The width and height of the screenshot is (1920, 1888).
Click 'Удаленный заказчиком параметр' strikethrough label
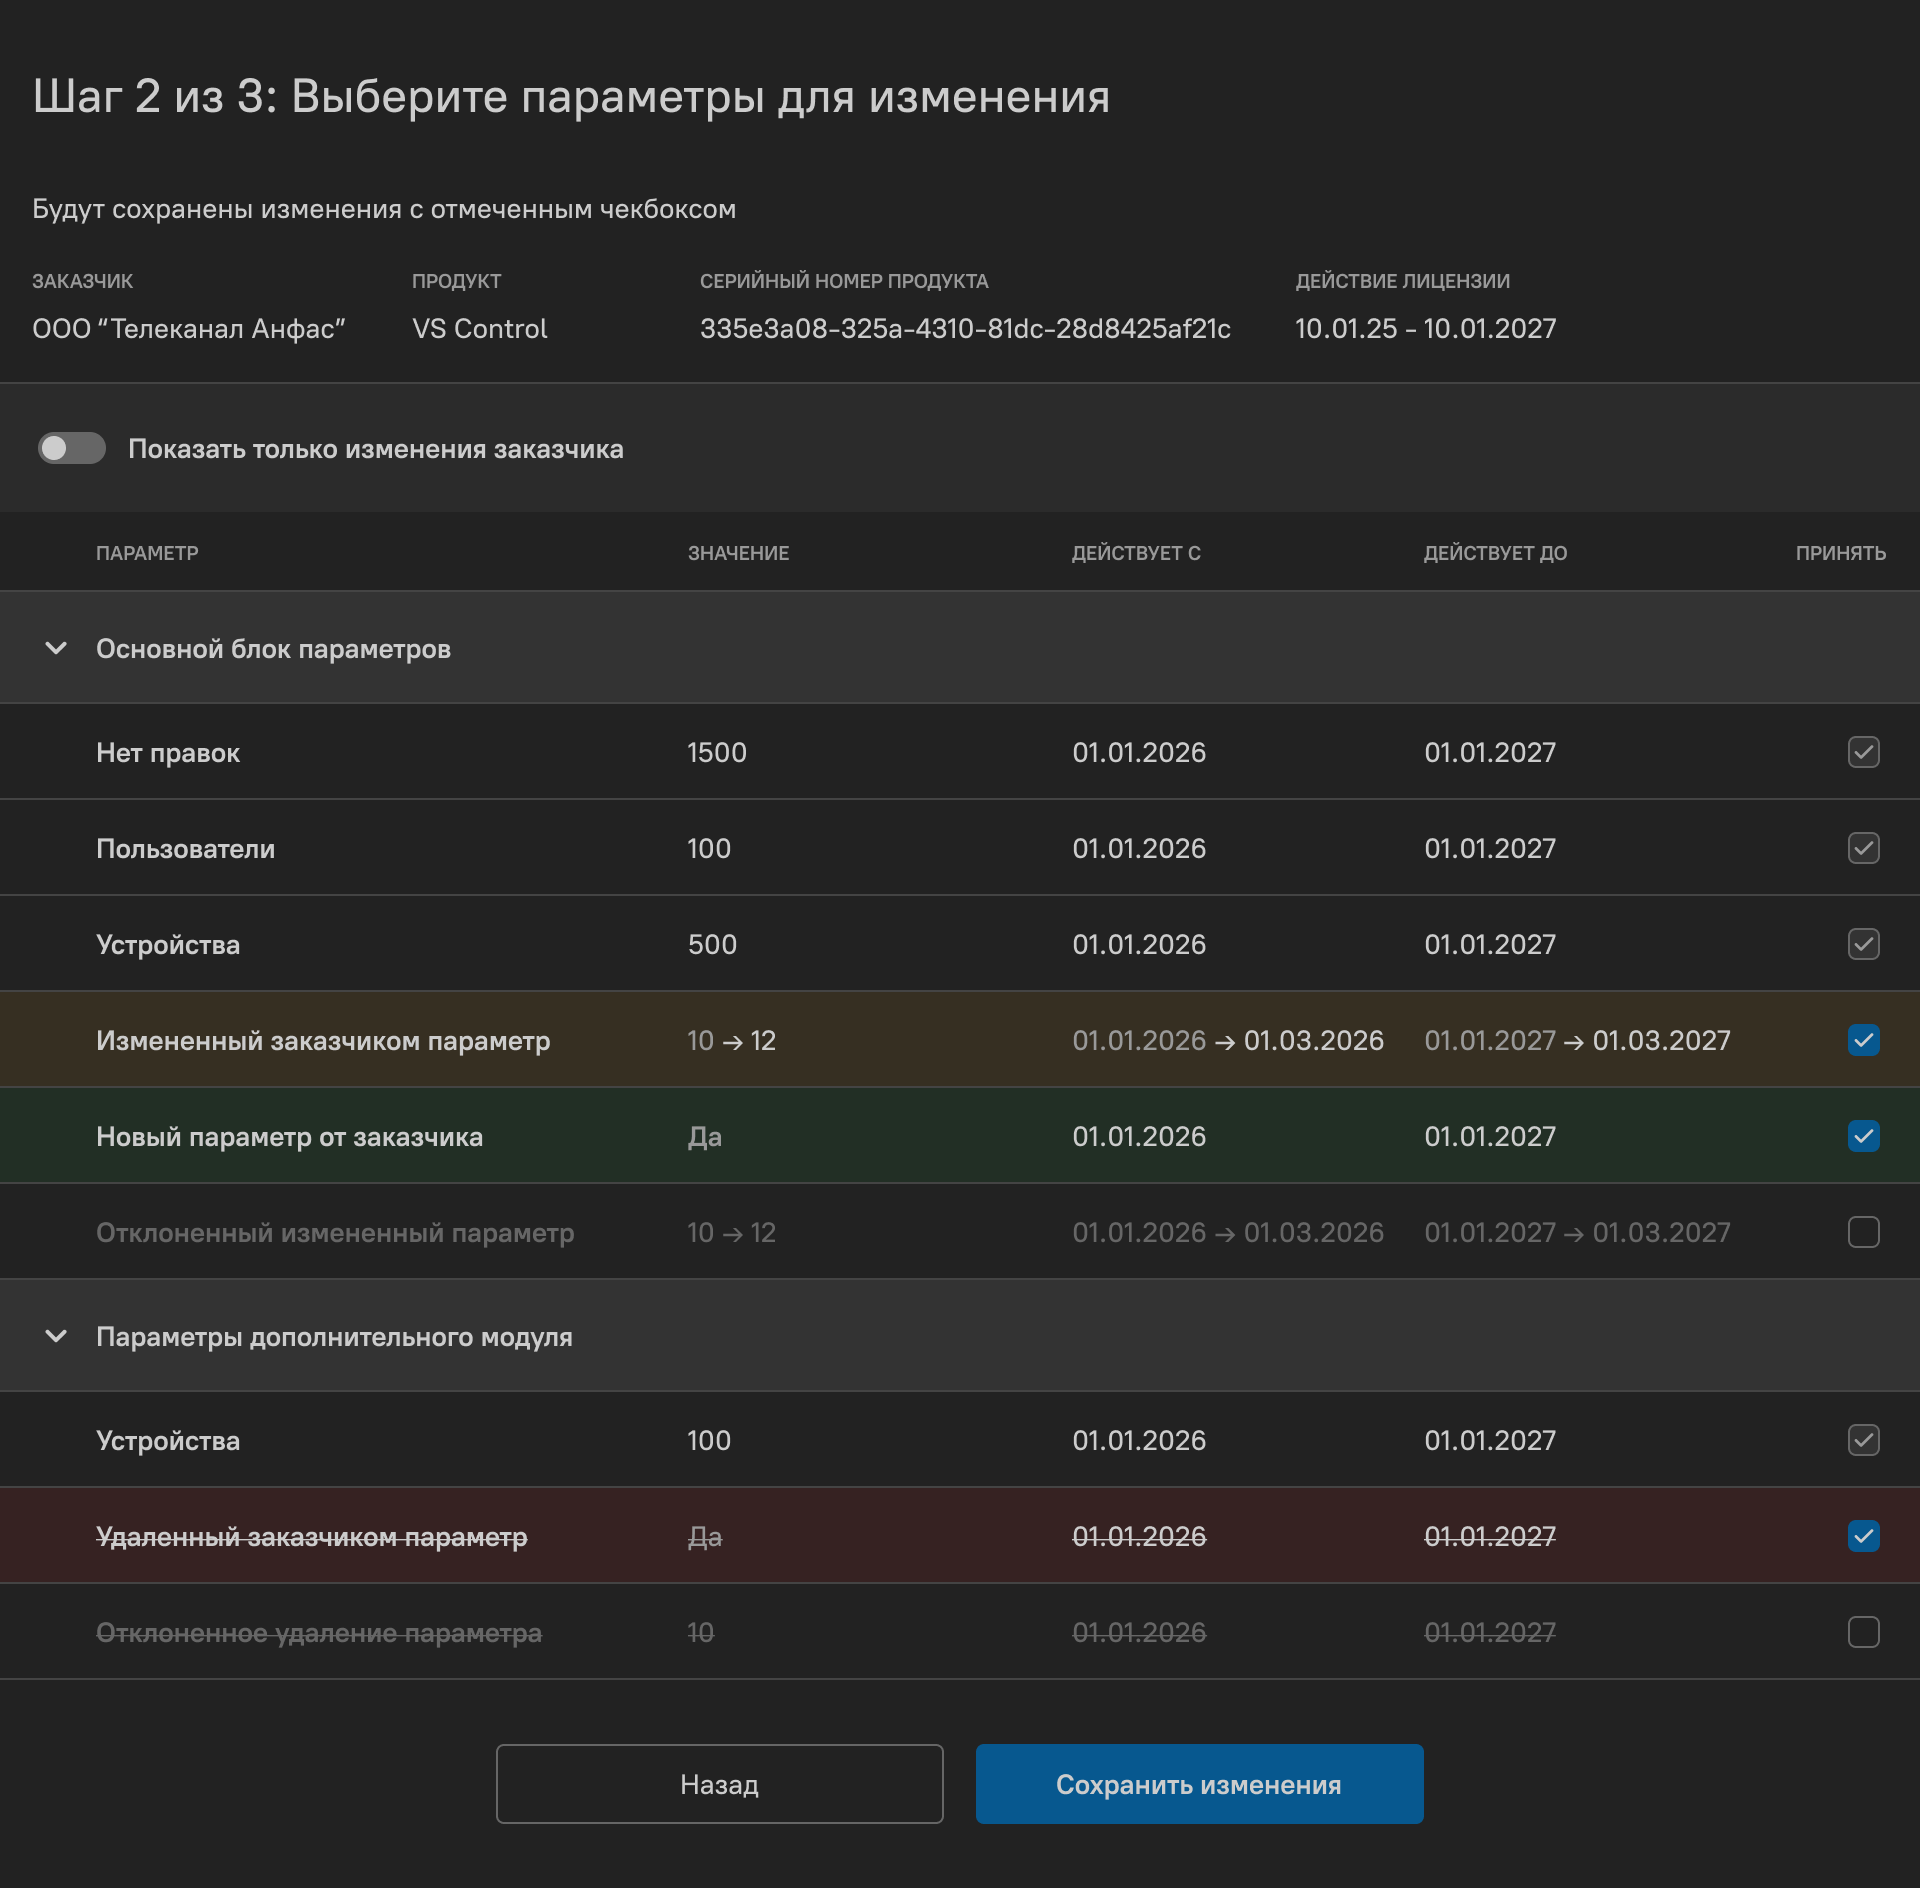point(311,1537)
